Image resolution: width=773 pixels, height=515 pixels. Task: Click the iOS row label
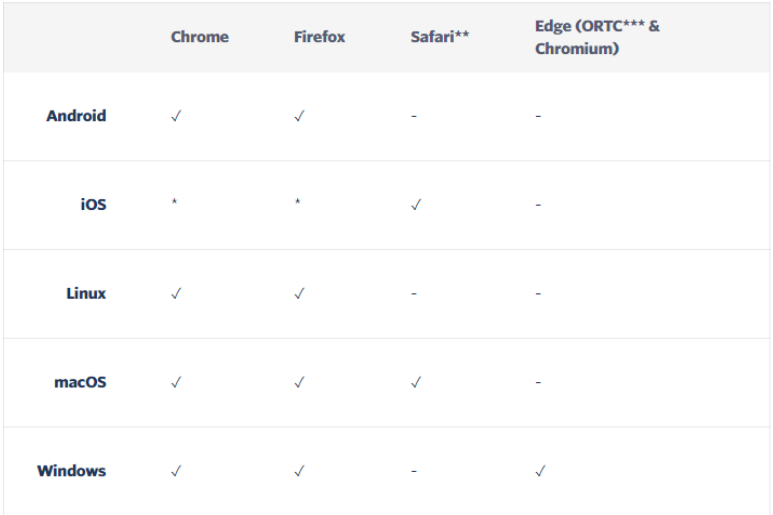coord(93,205)
